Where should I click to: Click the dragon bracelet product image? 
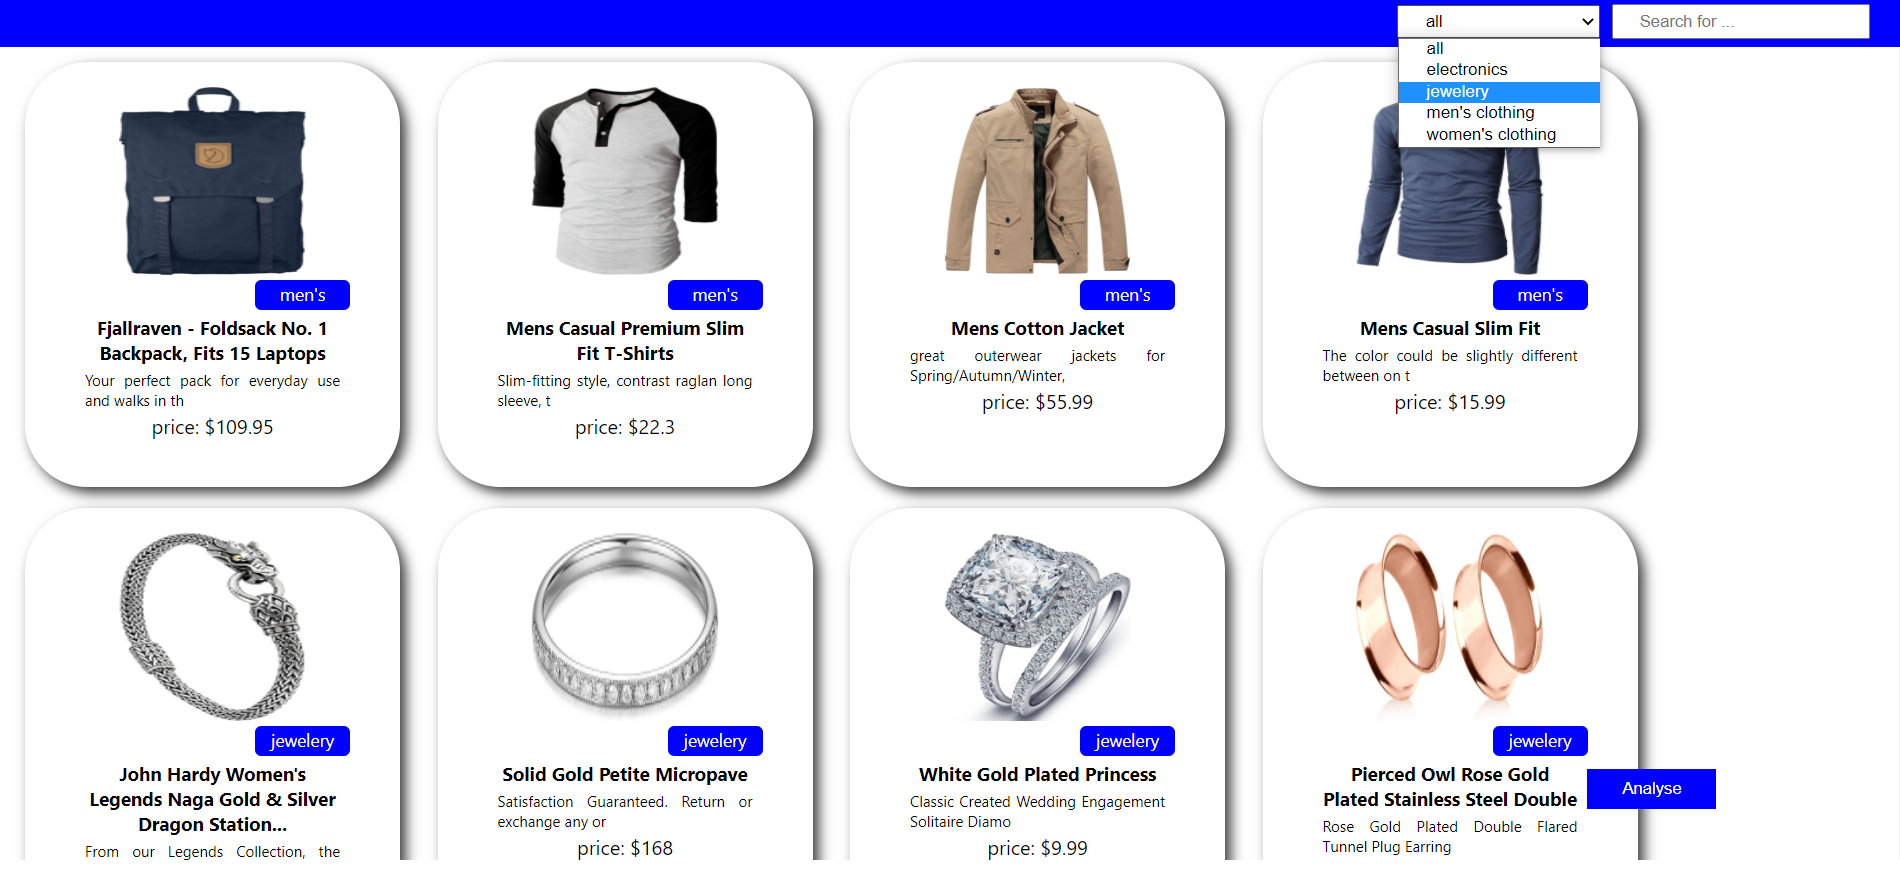click(x=213, y=626)
